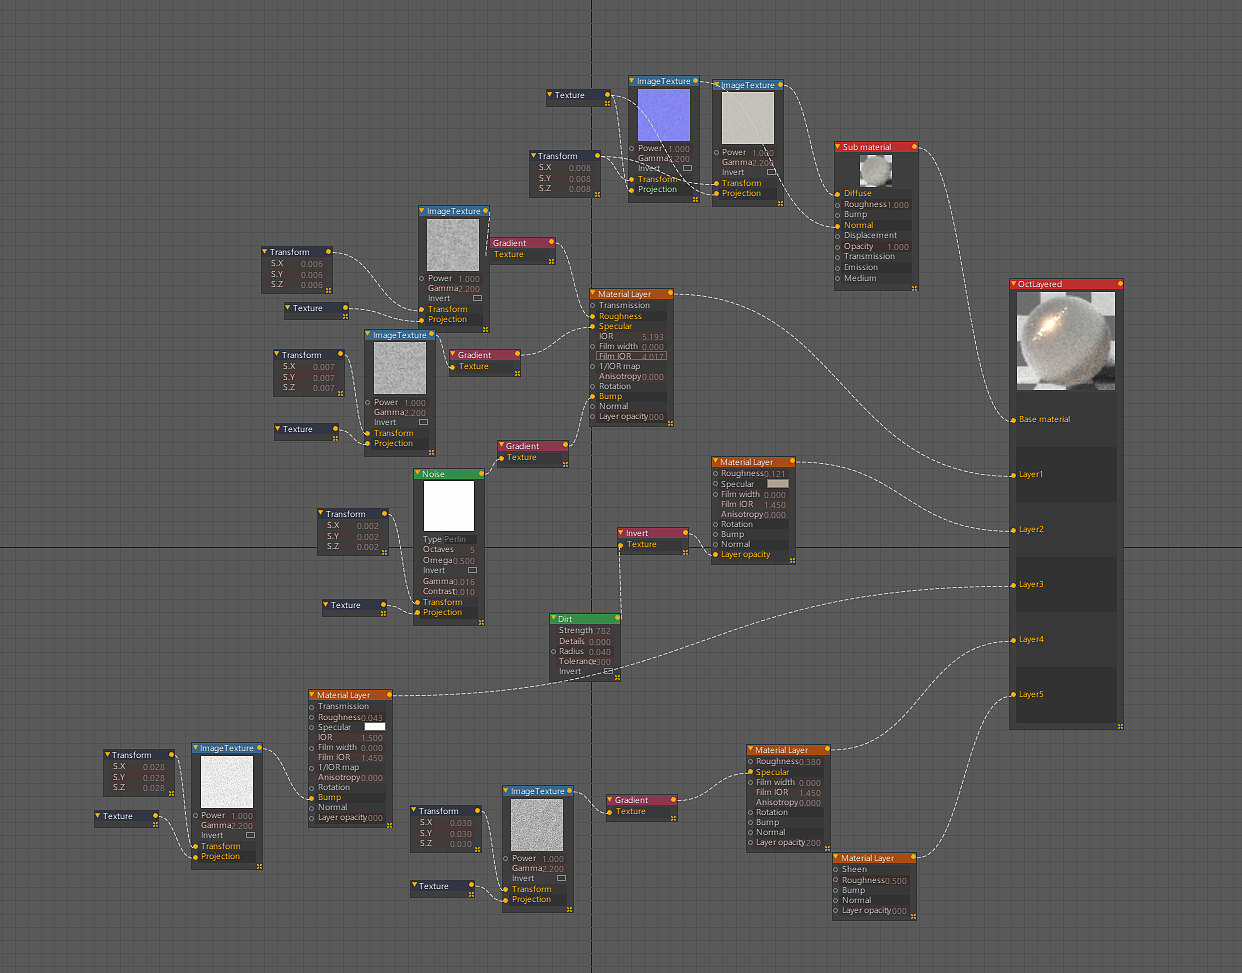Click the Layer5 input pin on OctLayered
Image resolution: width=1242 pixels, height=973 pixels.
[x=1013, y=694]
